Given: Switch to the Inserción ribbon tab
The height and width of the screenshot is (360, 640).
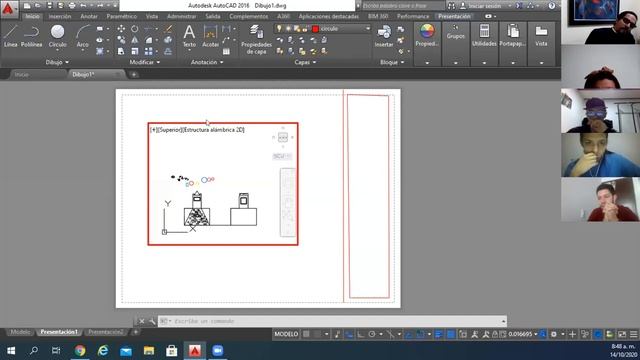Looking at the screenshot, I should pyautogui.click(x=60, y=16).
